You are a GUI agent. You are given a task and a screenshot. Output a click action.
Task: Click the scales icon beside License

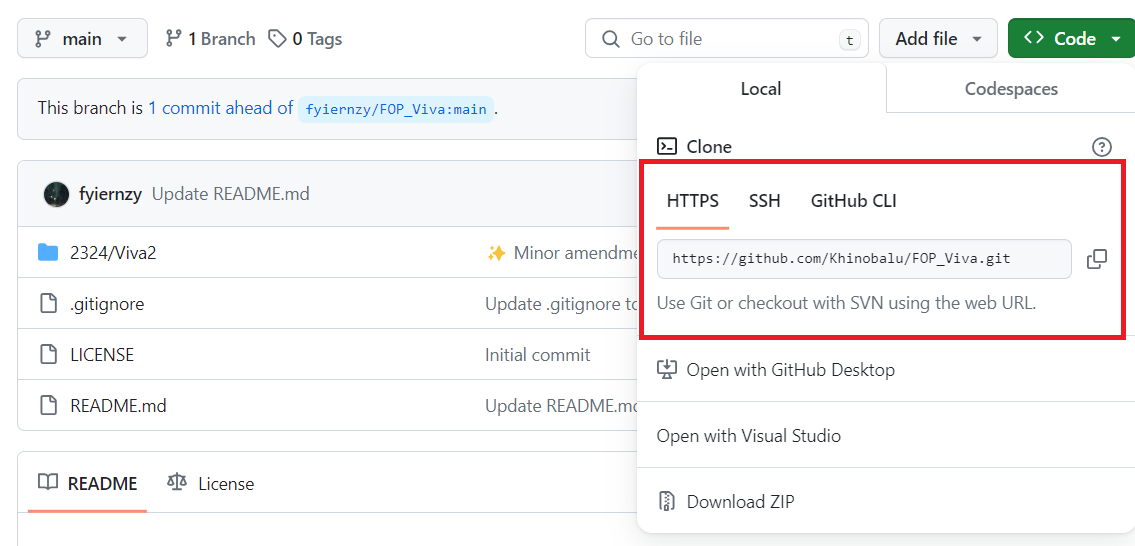pyautogui.click(x=177, y=483)
